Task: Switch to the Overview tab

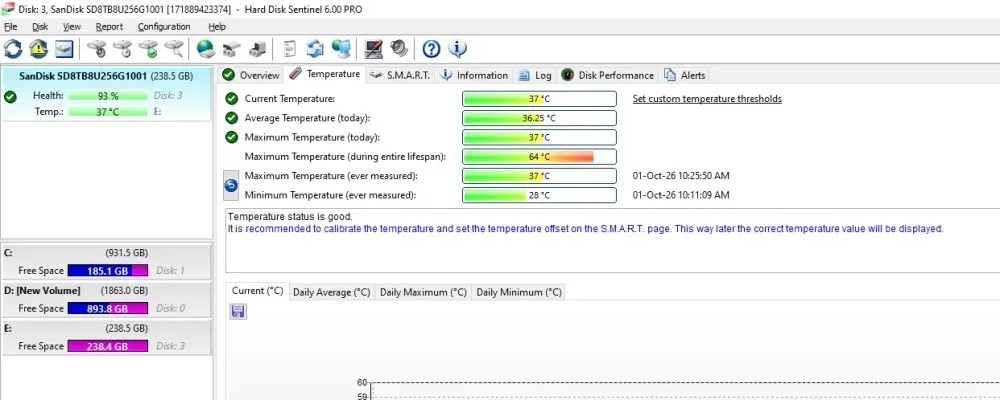Action: (251, 75)
